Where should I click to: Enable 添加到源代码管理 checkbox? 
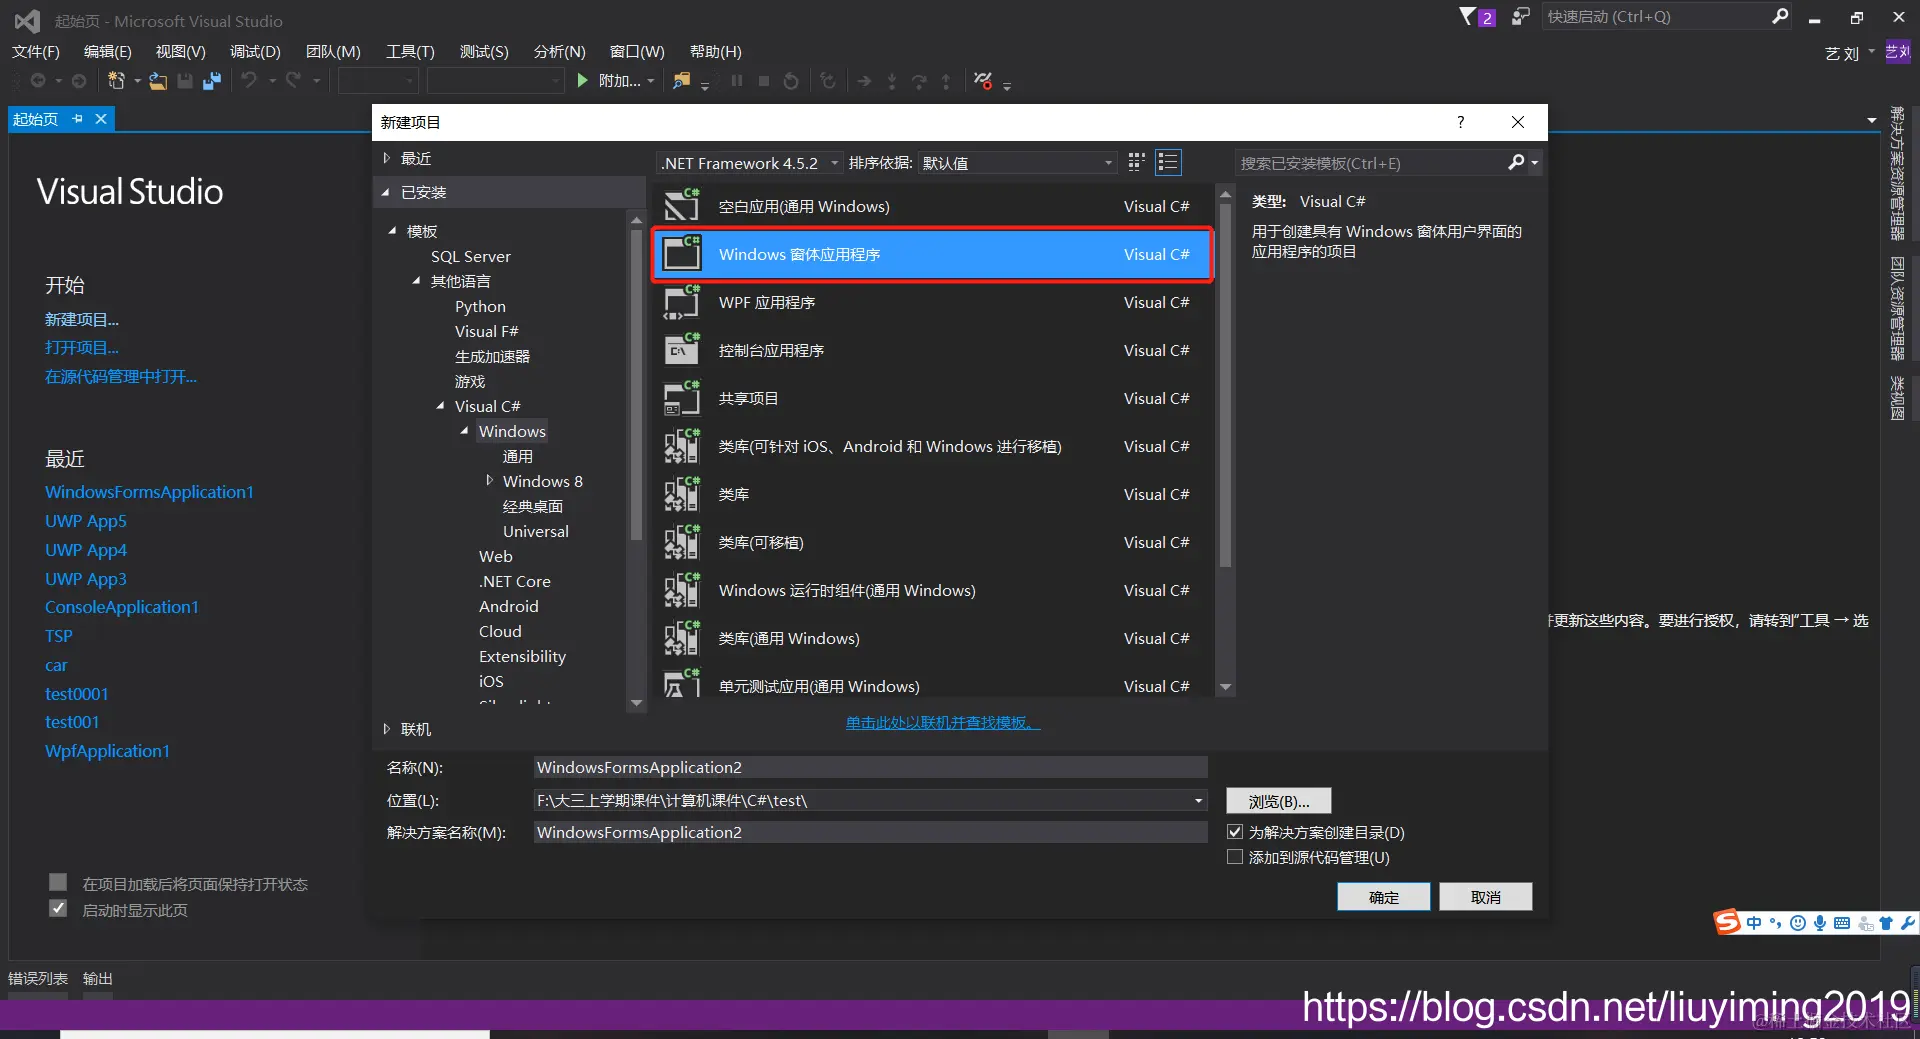1235,857
